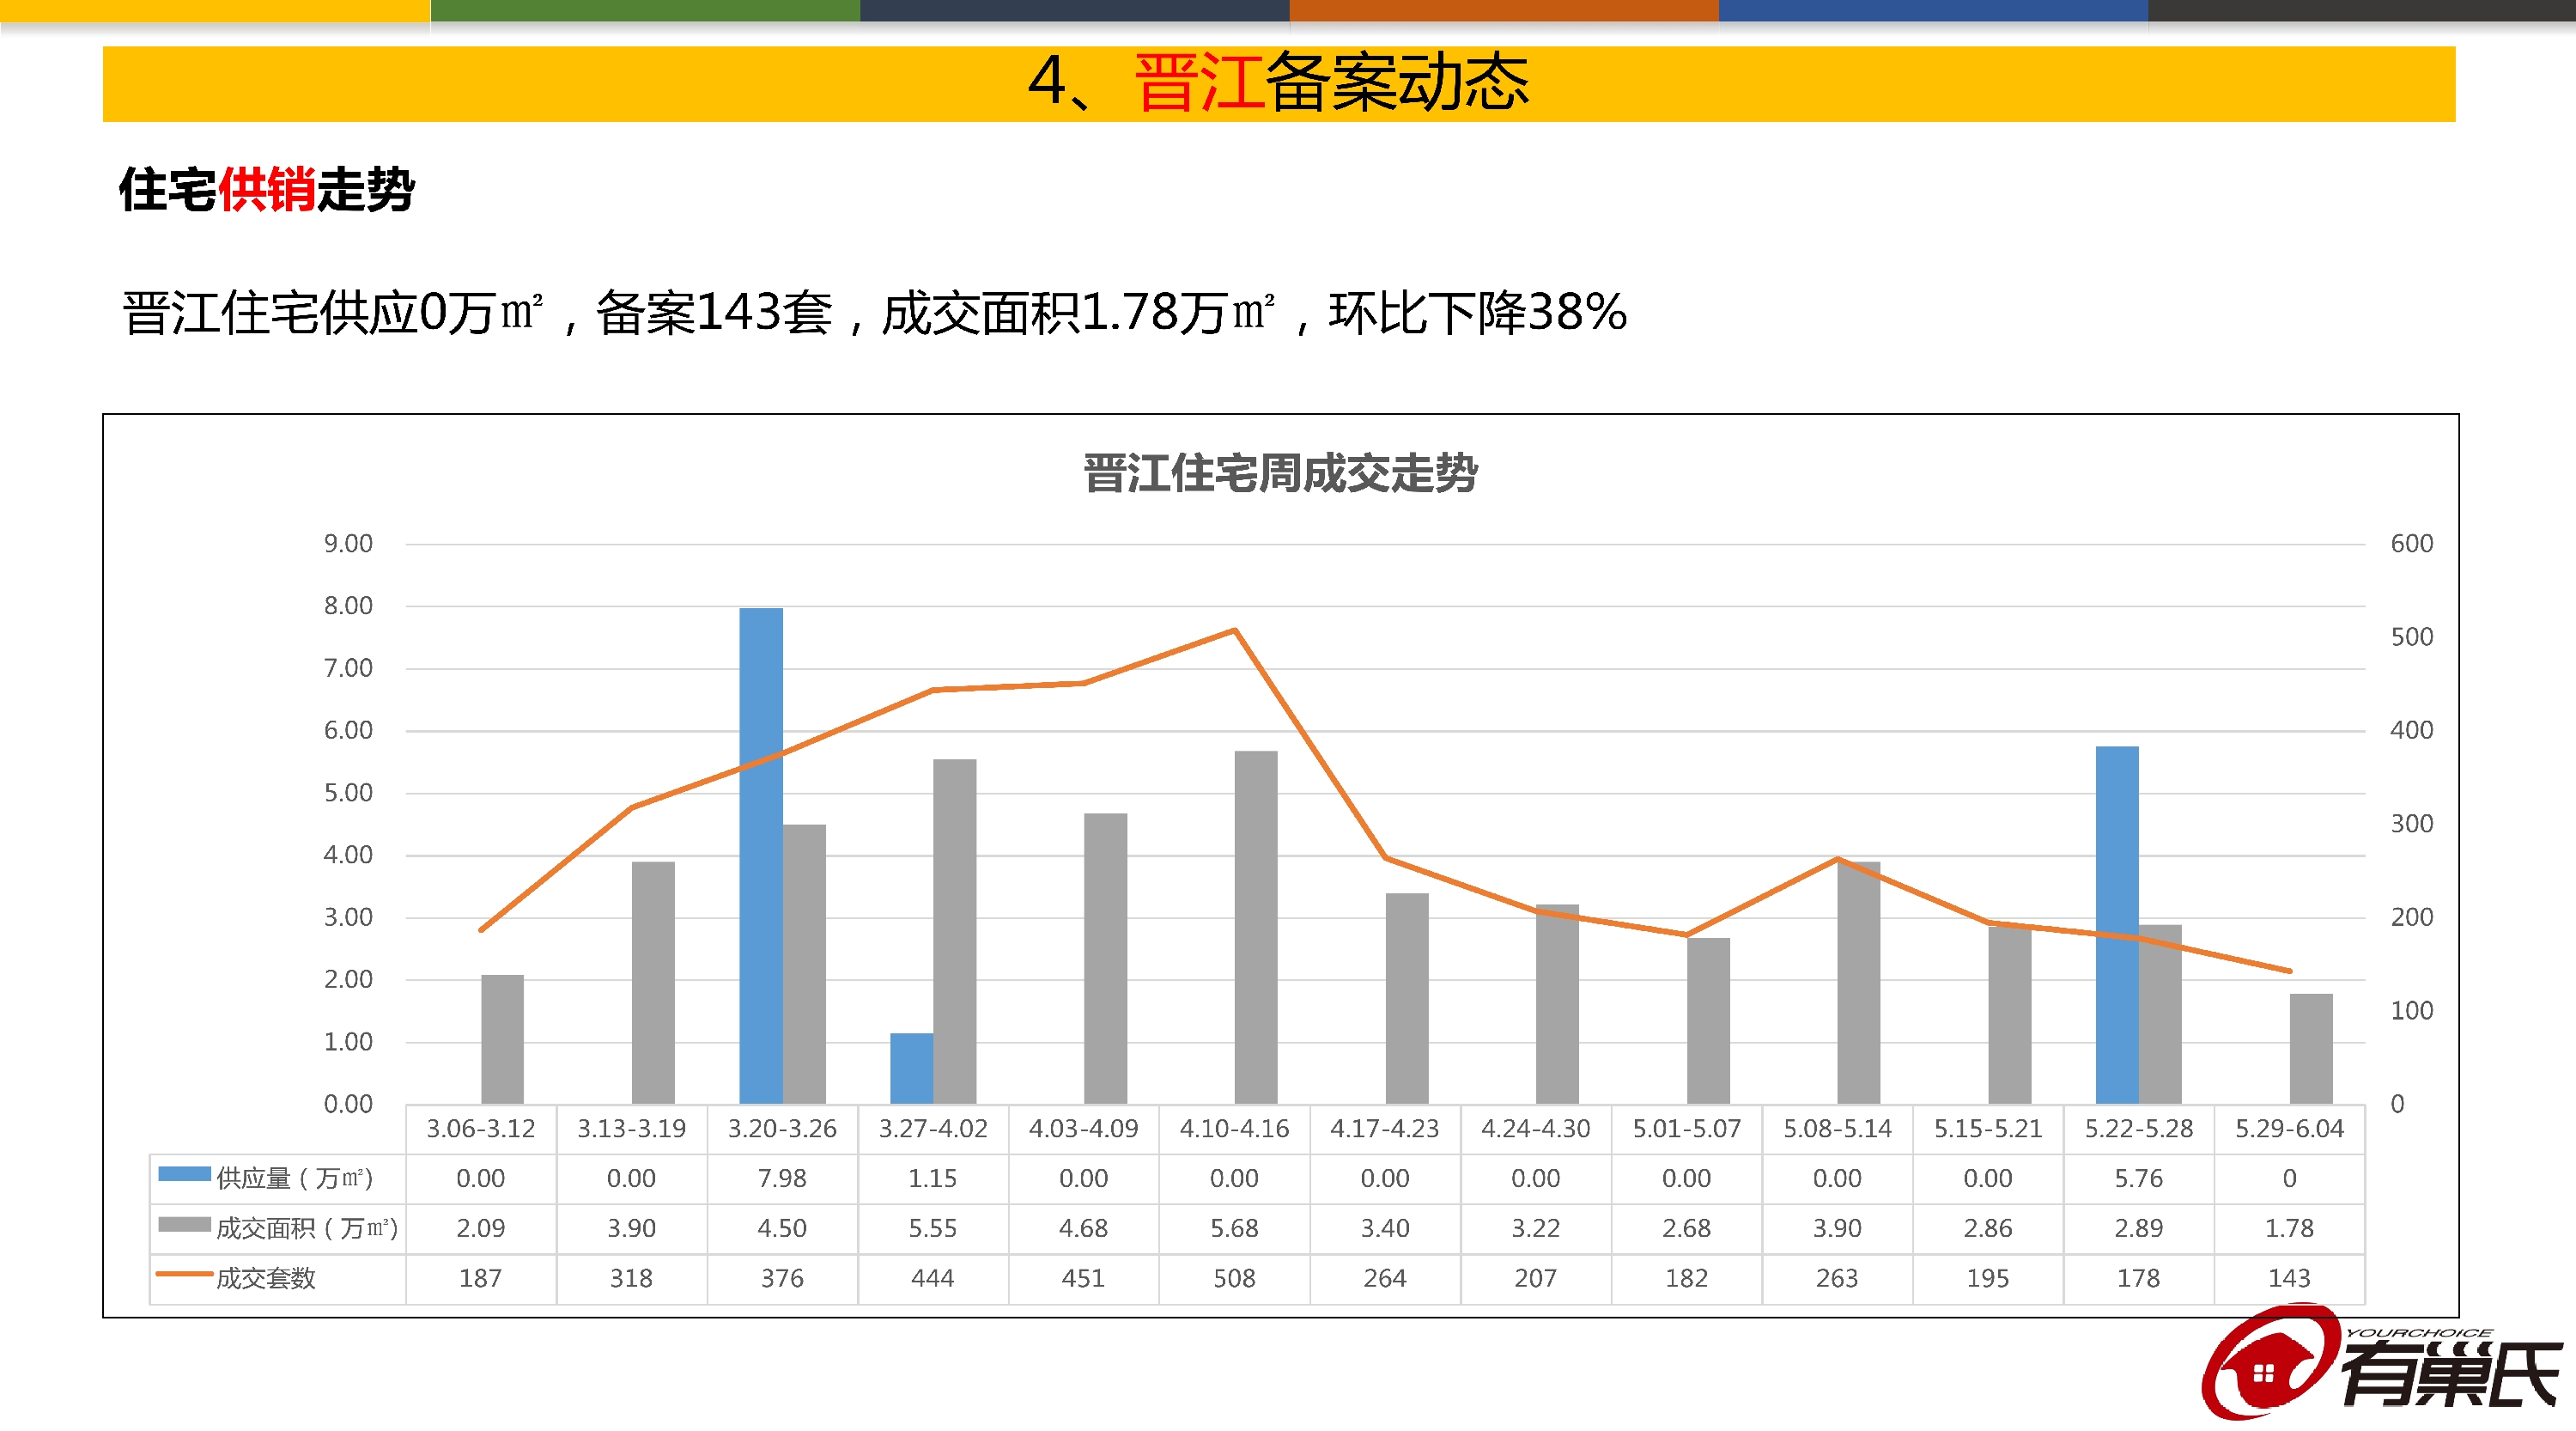
Task: Click the transaction area 4.50 cell
Action: point(782,1229)
